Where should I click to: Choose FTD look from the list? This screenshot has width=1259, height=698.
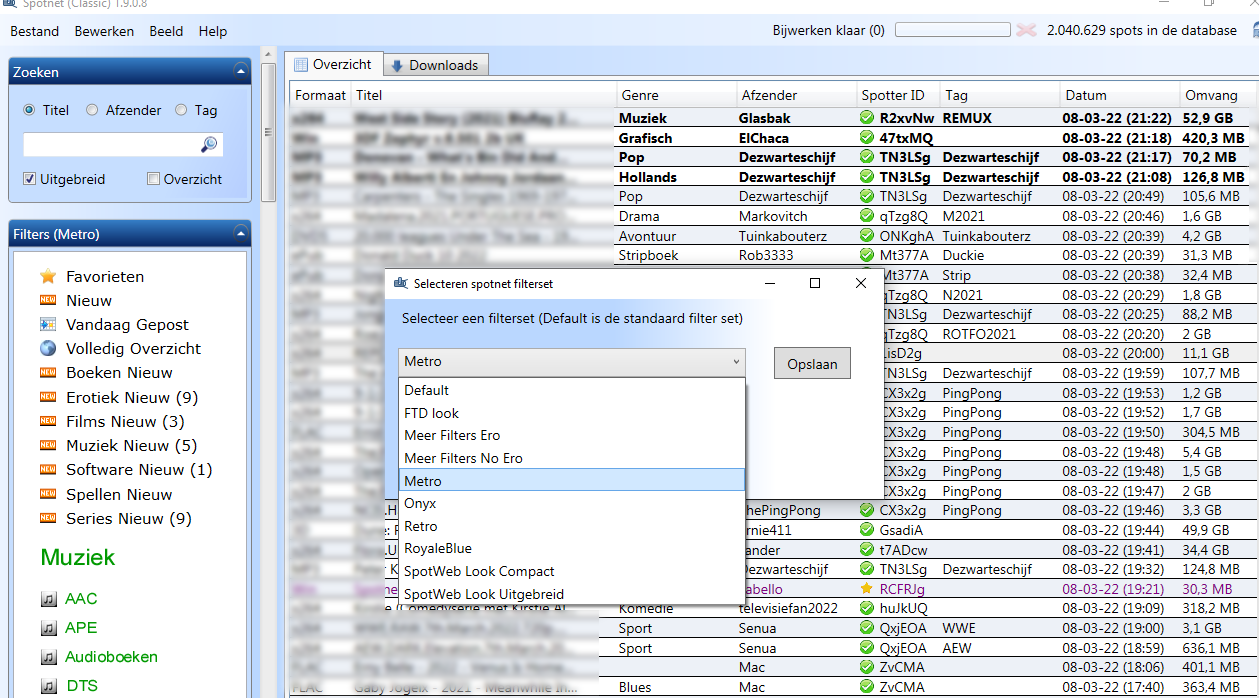point(572,413)
